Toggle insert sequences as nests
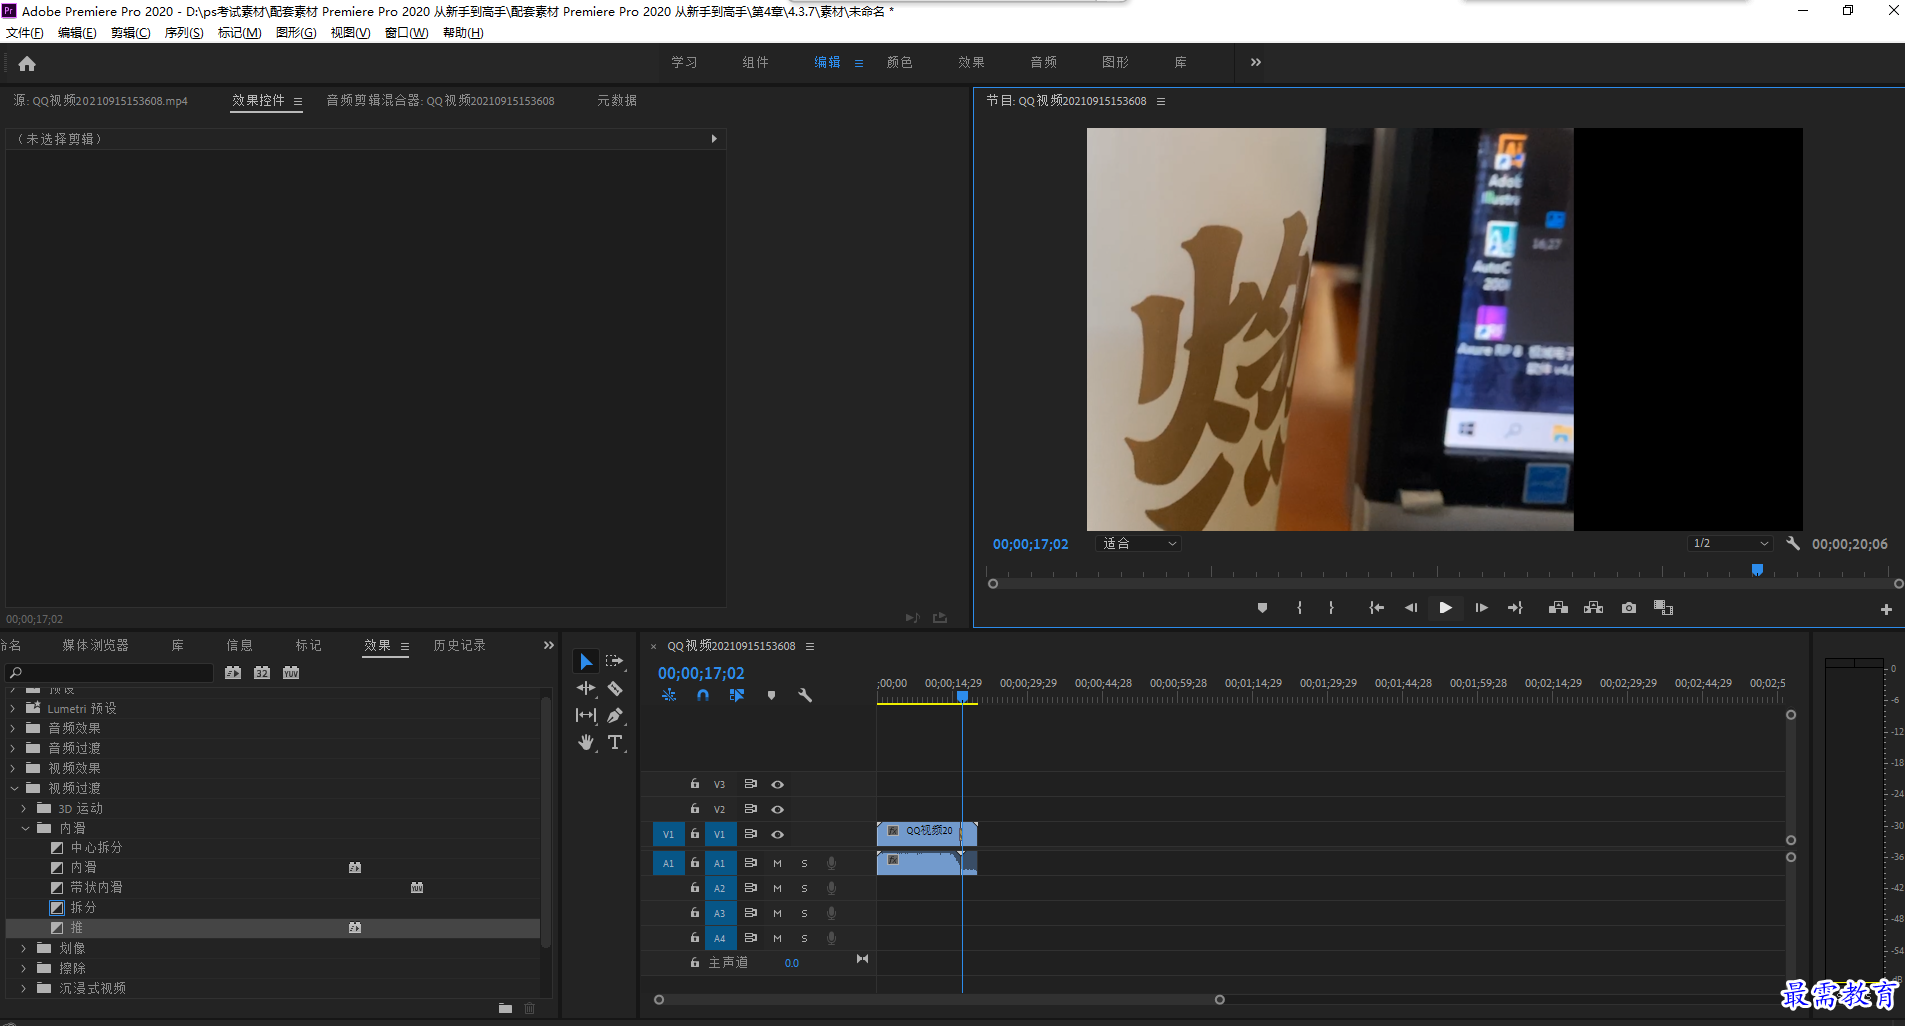This screenshot has width=1905, height=1026. [669, 695]
